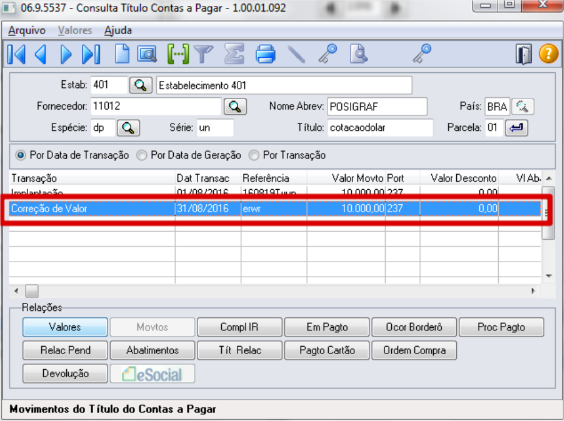The image size is (564, 421).
Task: Click the Em Pagto button
Action: pyautogui.click(x=327, y=327)
